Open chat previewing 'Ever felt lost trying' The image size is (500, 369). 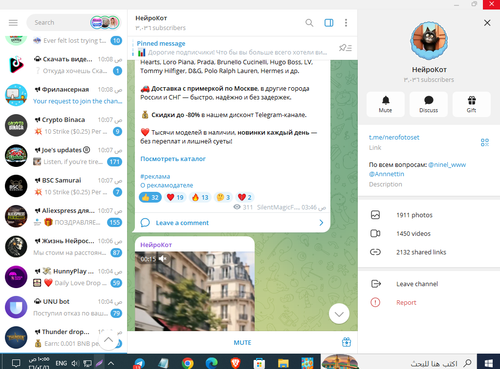[63, 41]
